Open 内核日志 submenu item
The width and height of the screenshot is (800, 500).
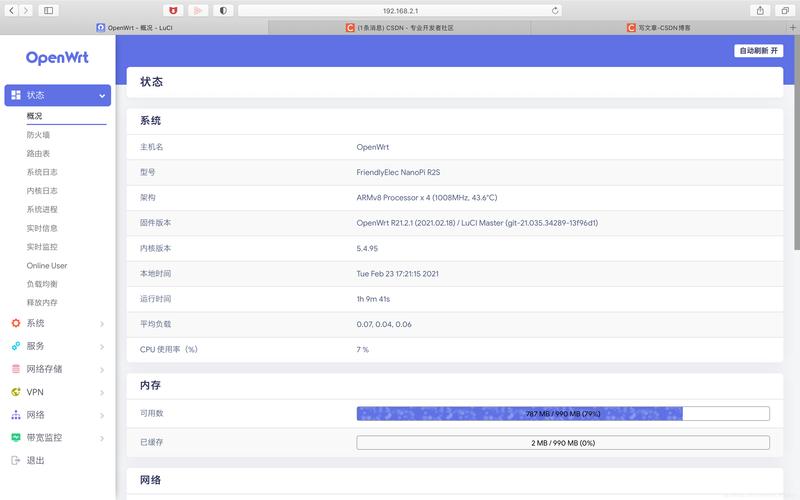pos(42,190)
